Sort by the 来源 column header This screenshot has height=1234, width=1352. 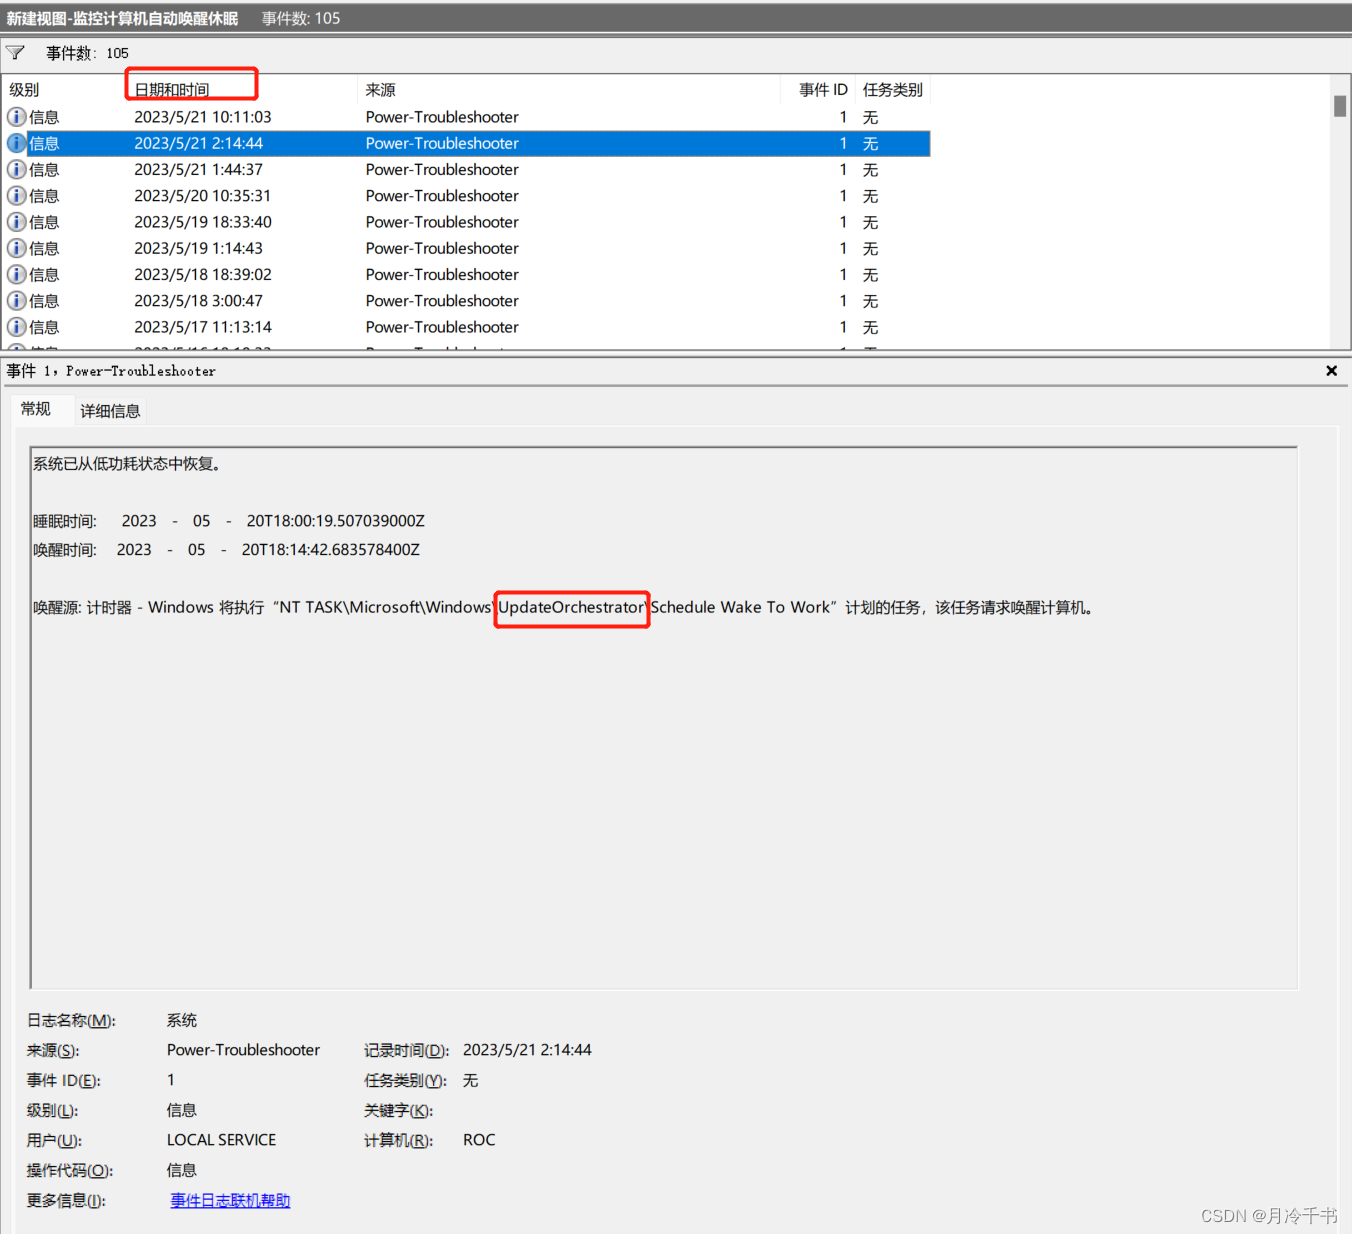pyautogui.click(x=568, y=90)
